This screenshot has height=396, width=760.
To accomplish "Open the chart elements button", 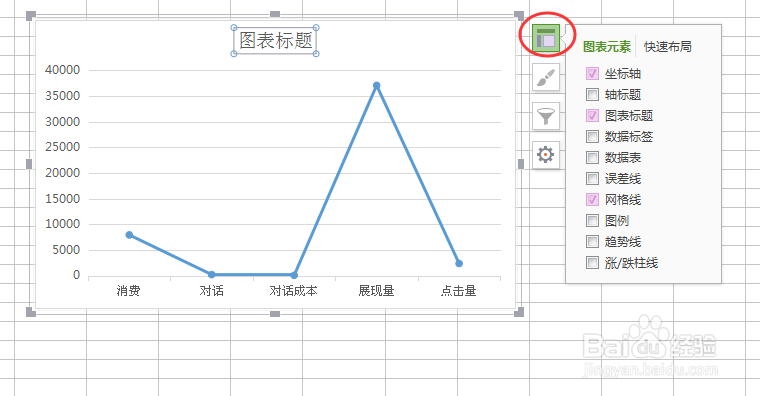I will [x=546, y=38].
